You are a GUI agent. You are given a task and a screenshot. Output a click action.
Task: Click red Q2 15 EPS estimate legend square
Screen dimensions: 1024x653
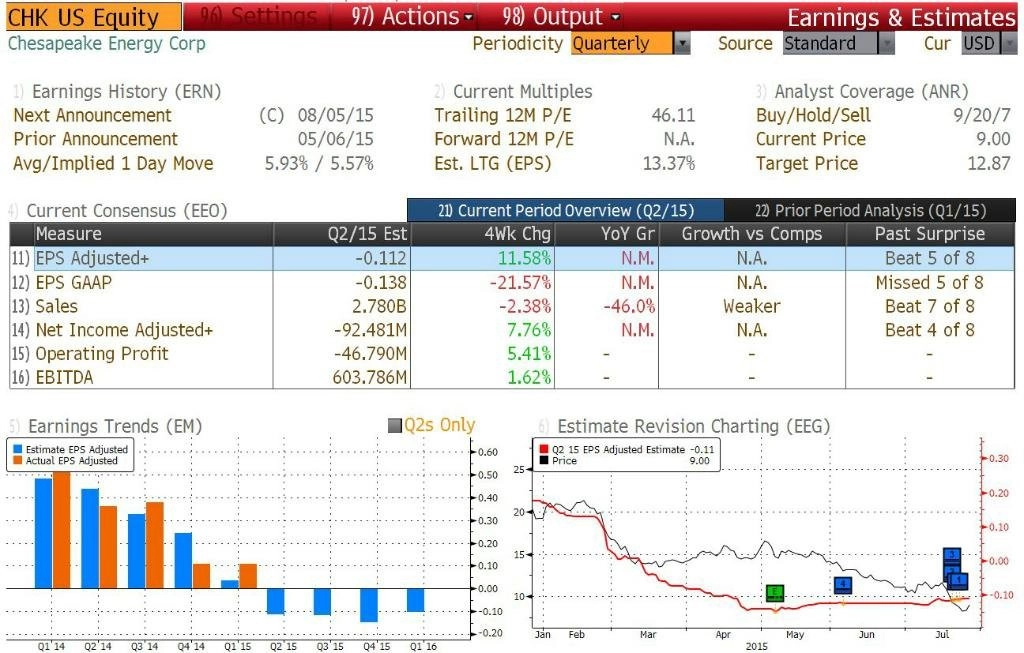(x=543, y=449)
